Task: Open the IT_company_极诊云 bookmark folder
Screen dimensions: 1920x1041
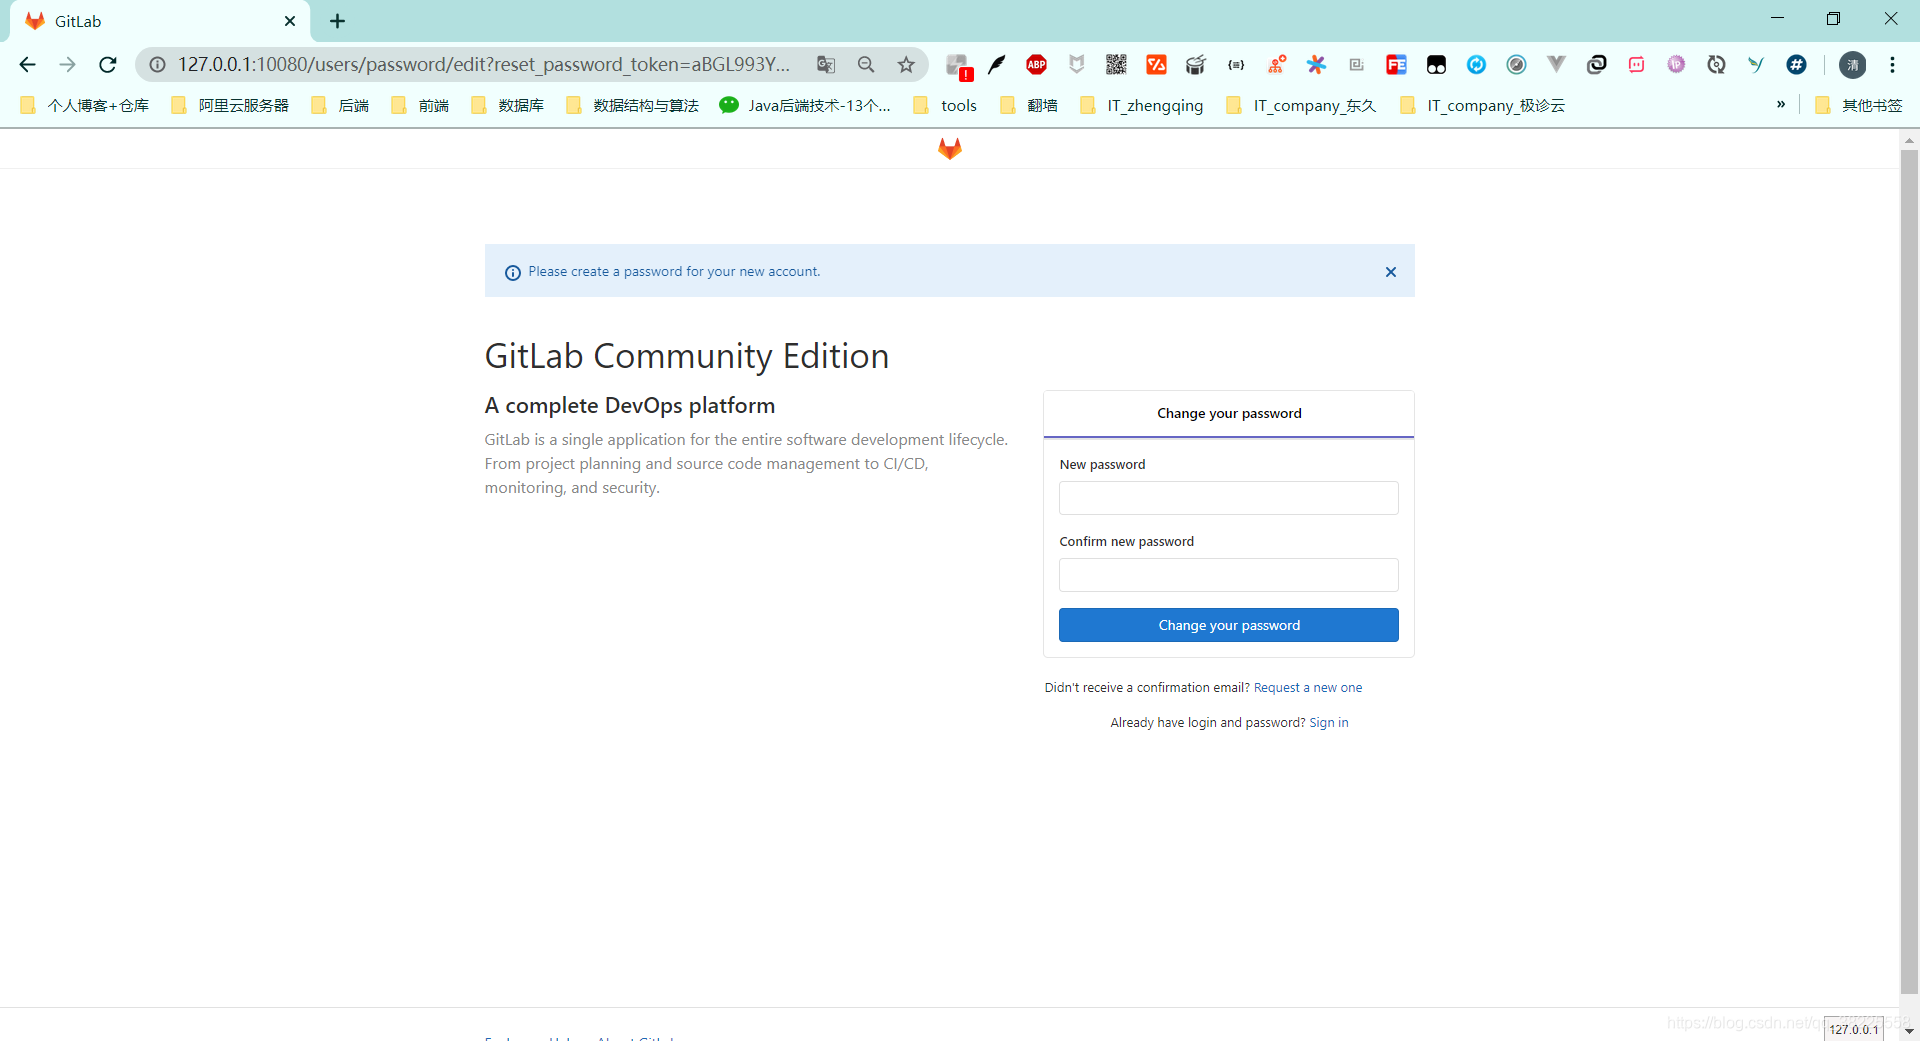Action: click(x=1483, y=105)
